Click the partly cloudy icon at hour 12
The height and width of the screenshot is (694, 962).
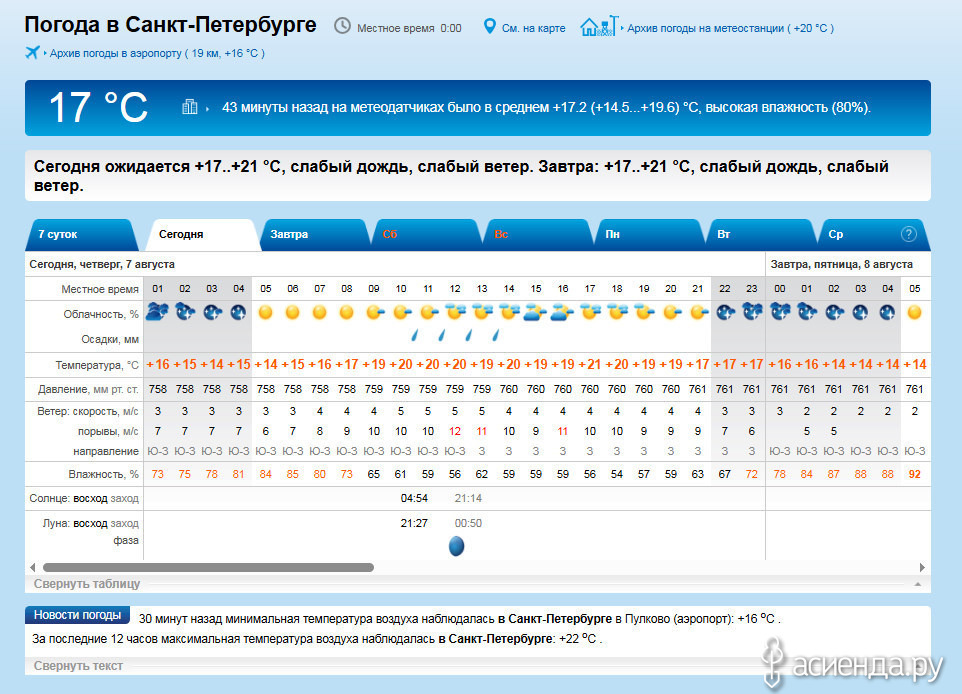tap(455, 312)
